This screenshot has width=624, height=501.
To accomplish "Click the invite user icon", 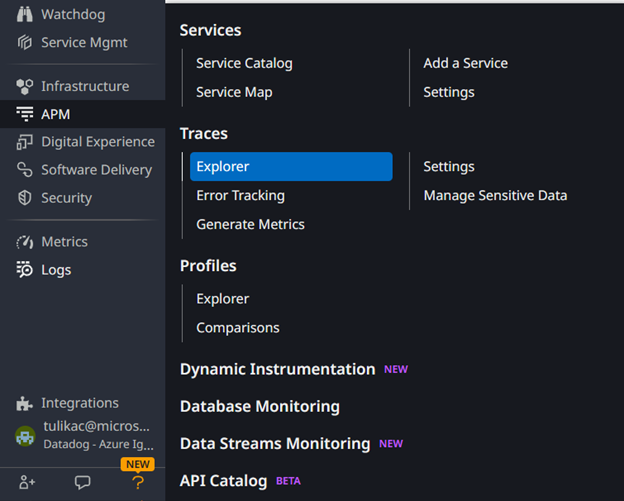I will pos(27,482).
